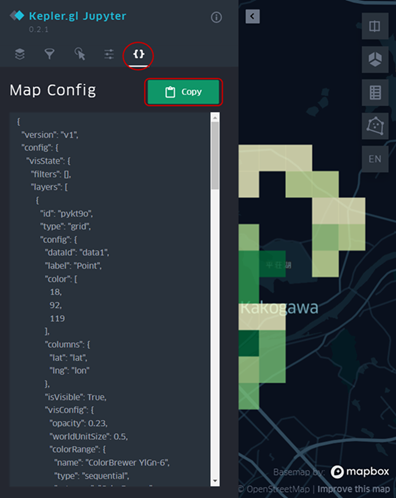396x498 pixels.
Task: Switch to dual map view
Action: pyautogui.click(x=375, y=26)
